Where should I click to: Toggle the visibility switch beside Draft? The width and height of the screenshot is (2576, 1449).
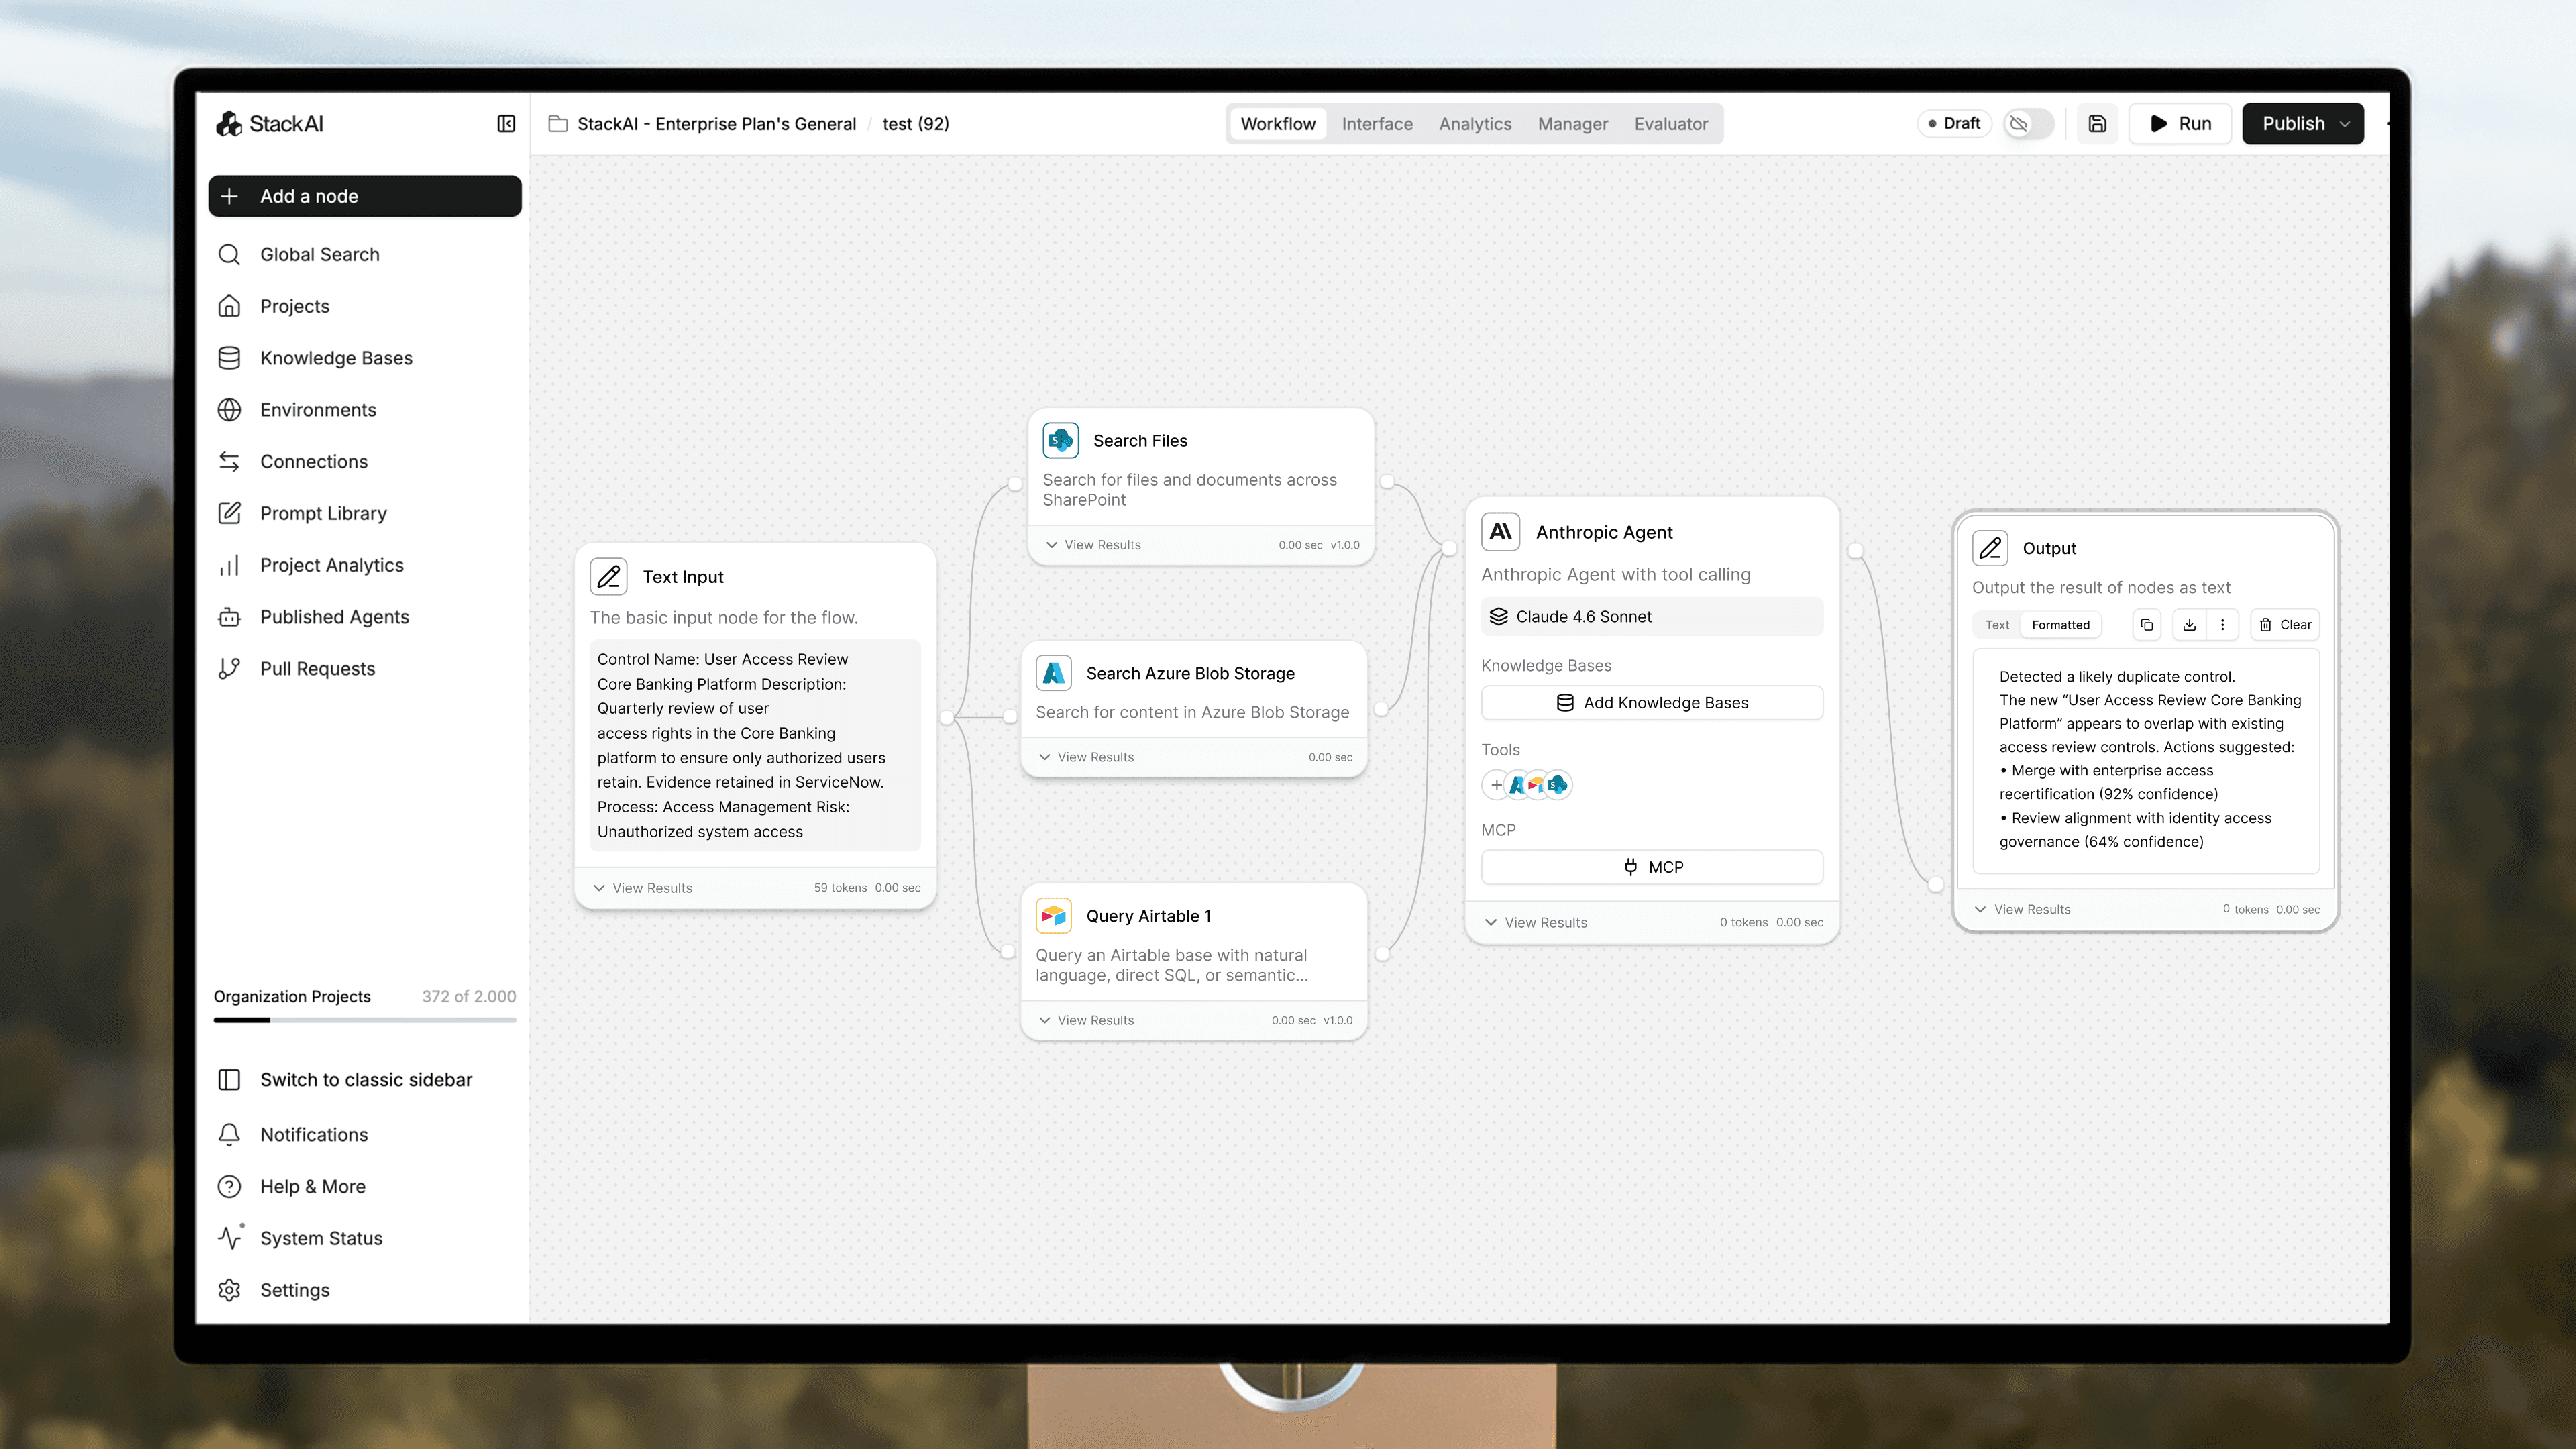point(2028,124)
